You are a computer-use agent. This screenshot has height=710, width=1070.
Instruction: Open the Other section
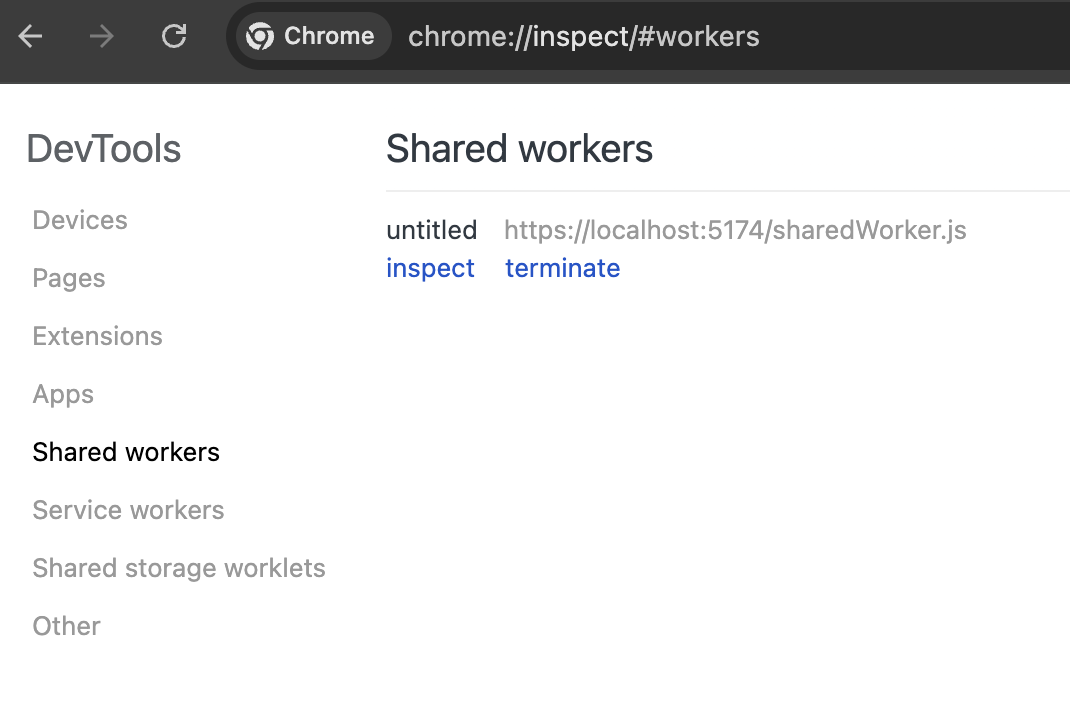click(x=66, y=626)
